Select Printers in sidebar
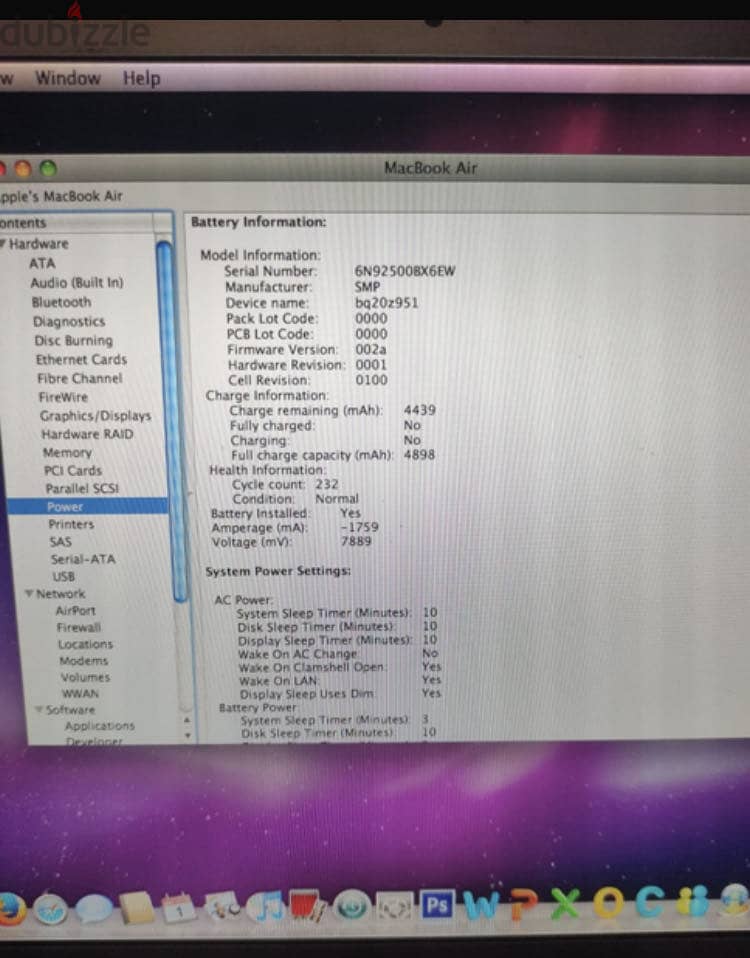 coord(71,524)
